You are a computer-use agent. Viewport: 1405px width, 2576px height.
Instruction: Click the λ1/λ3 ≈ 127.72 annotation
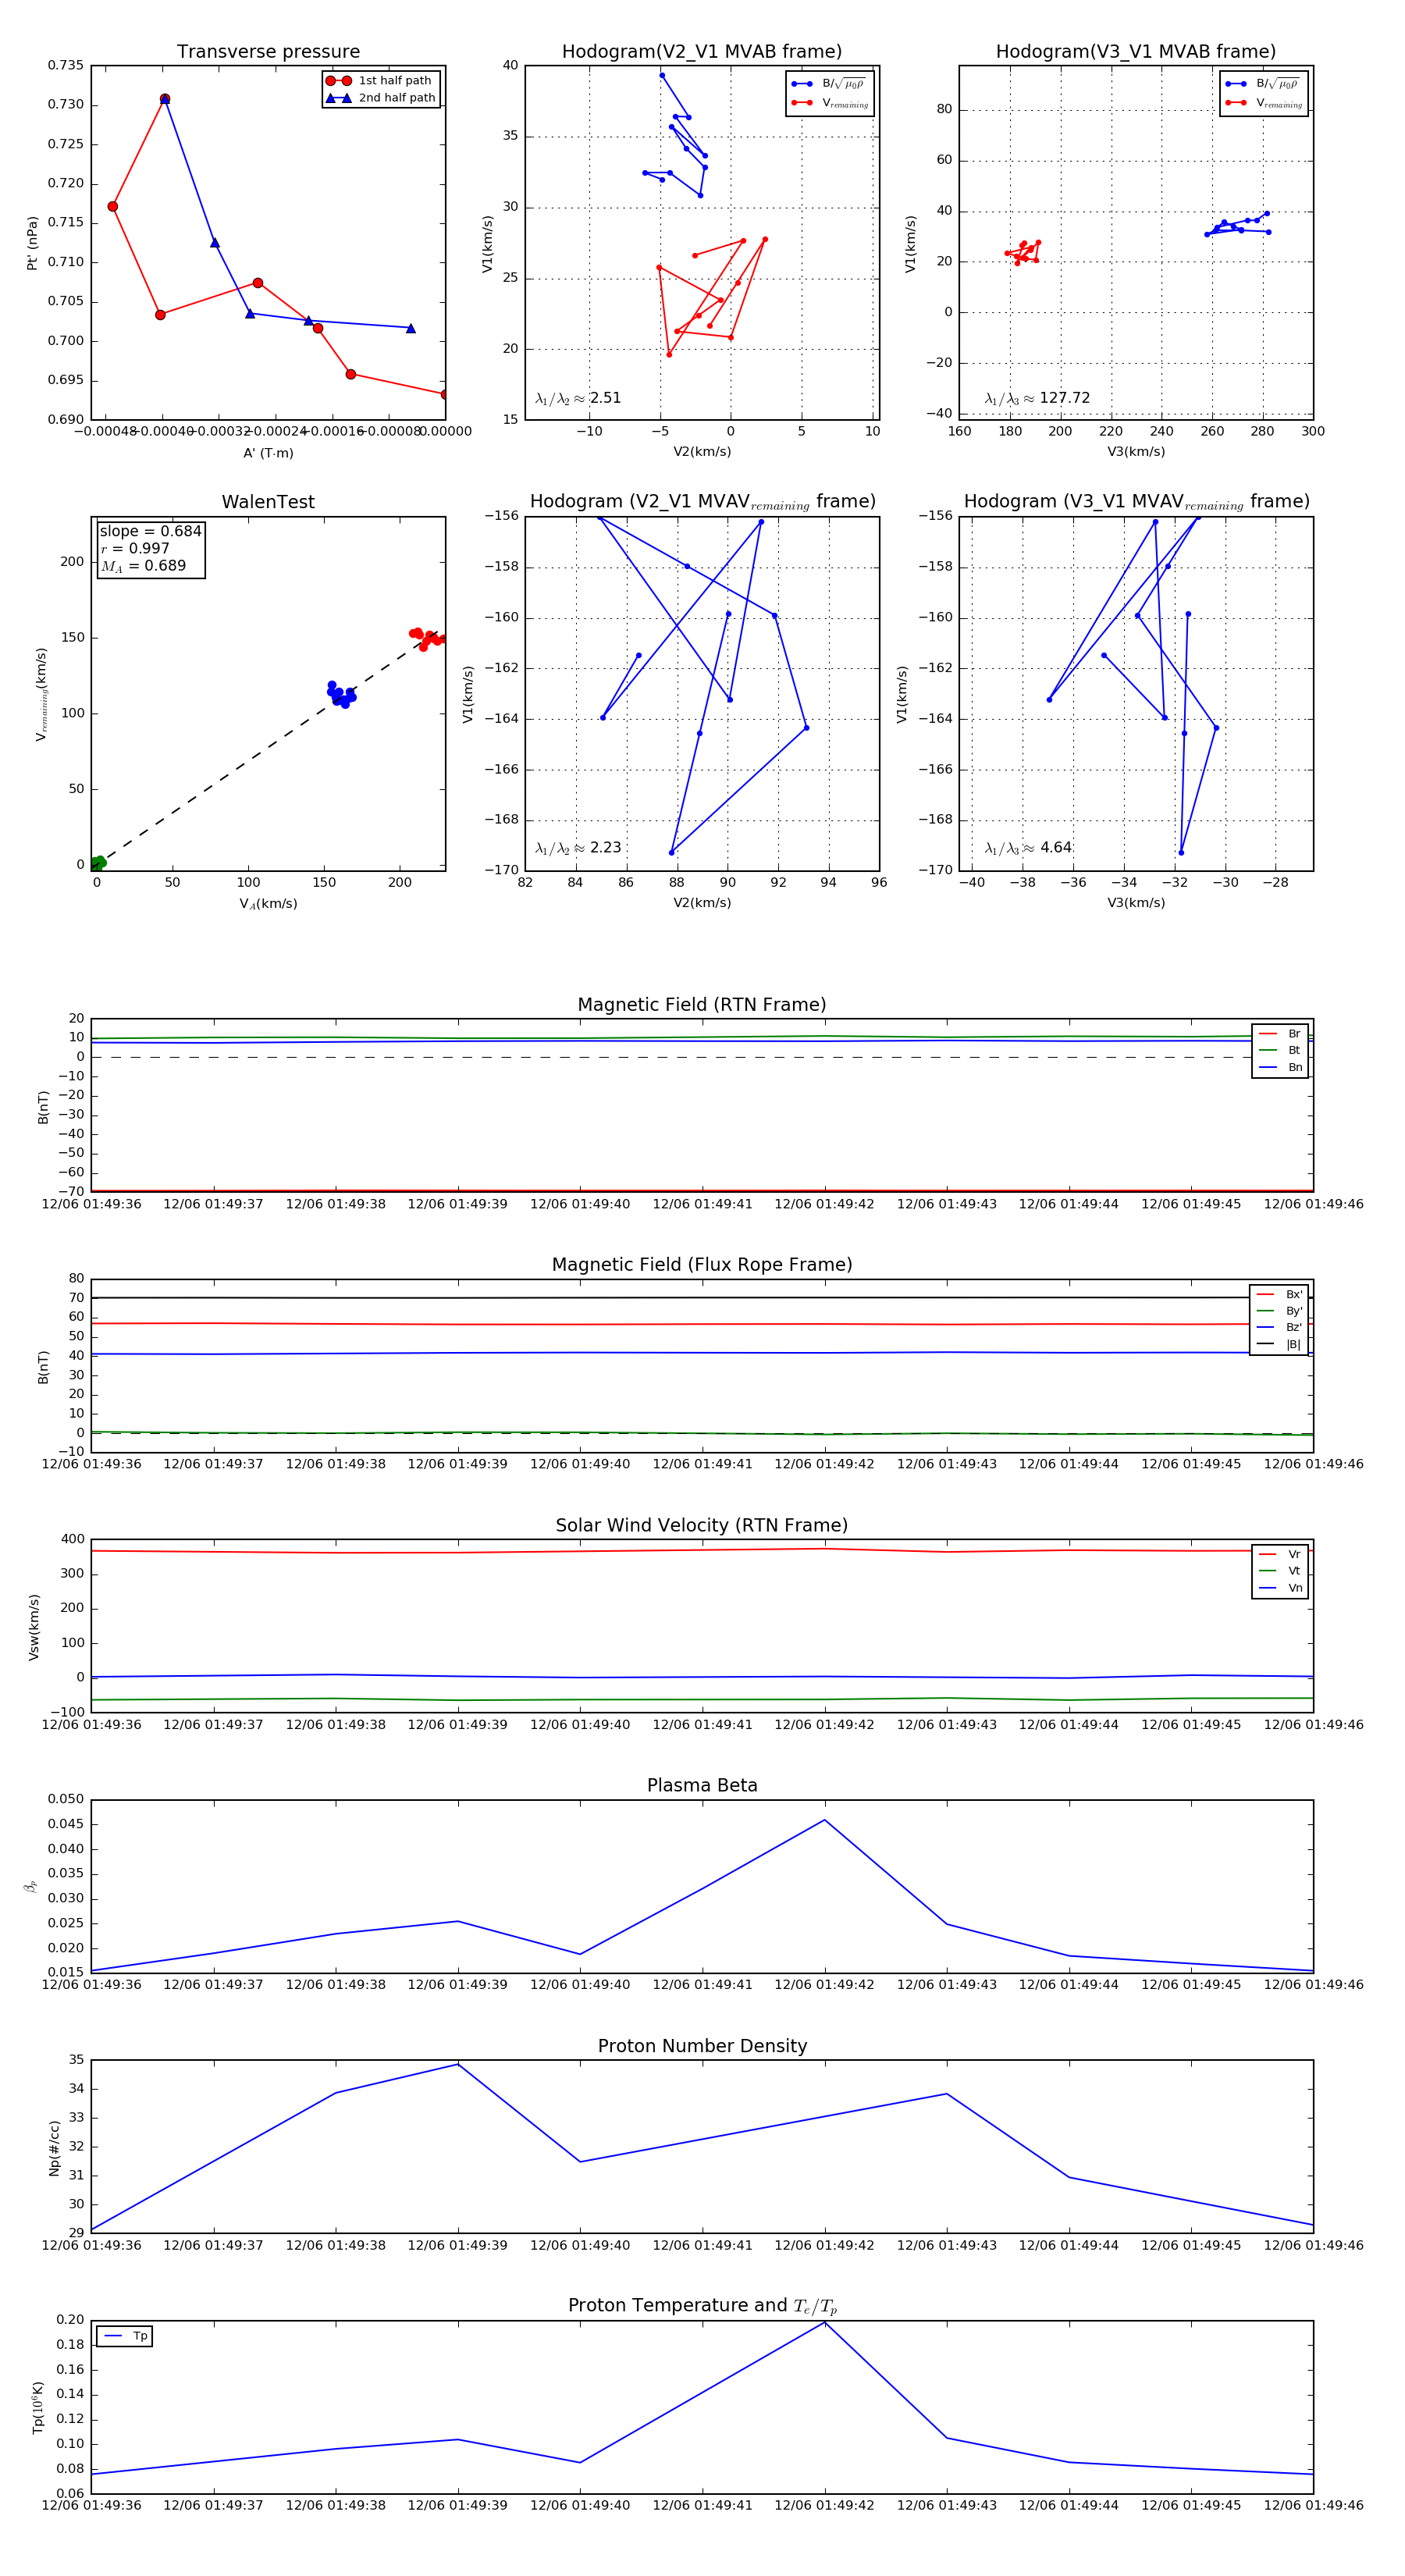click(x=1037, y=398)
